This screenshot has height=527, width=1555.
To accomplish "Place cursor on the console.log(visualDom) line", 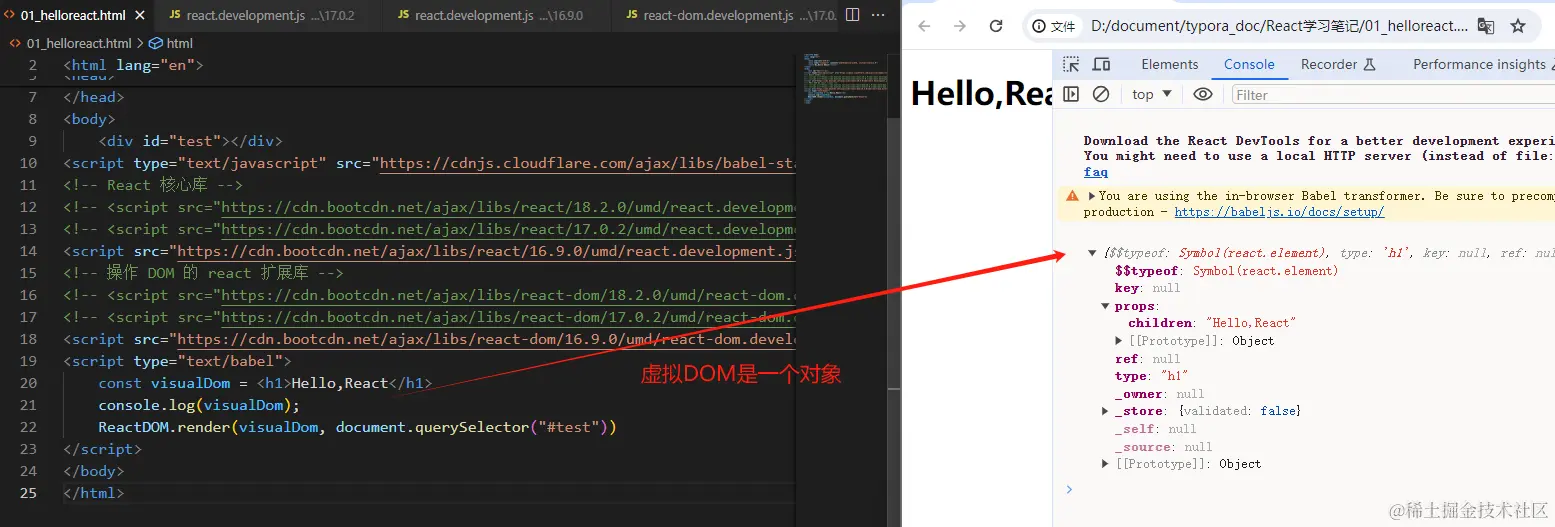I will [x=199, y=405].
